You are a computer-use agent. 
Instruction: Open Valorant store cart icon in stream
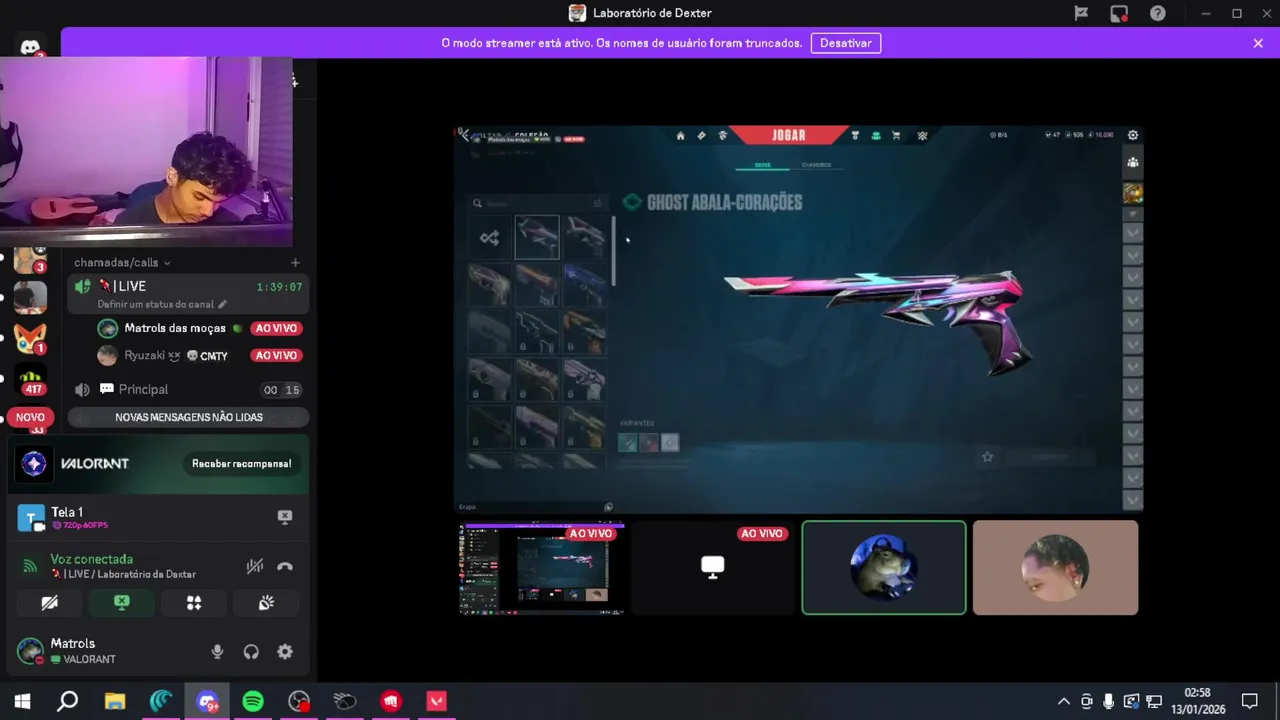(896, 136)
